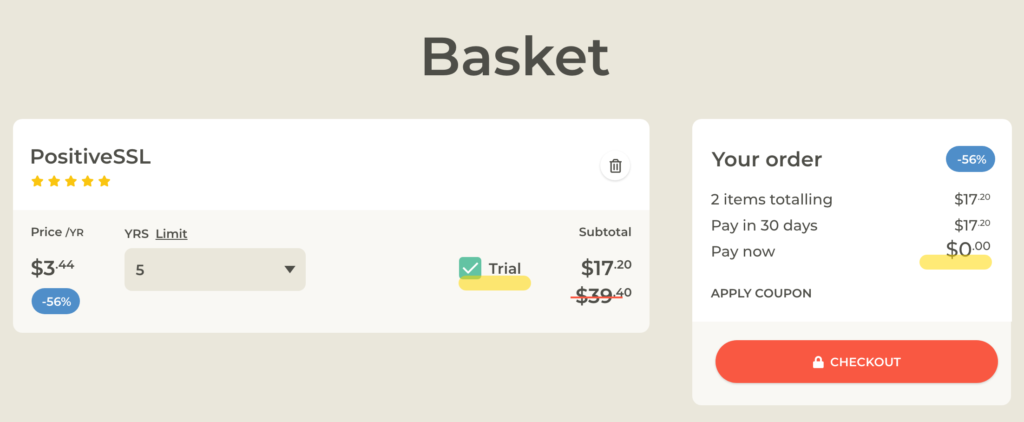Click the lock icon on Checkout button

tap(818, 362)
